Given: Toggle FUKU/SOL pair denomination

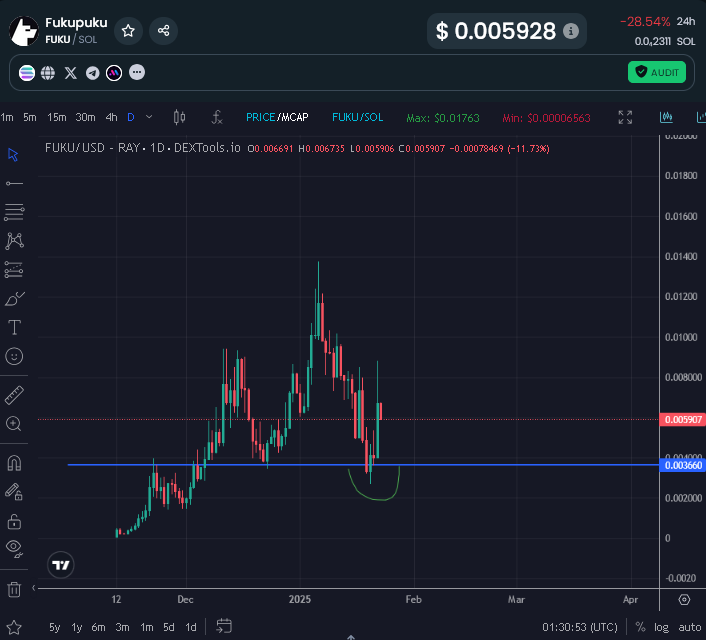Looking at the screenshot, I should point(358,118).
